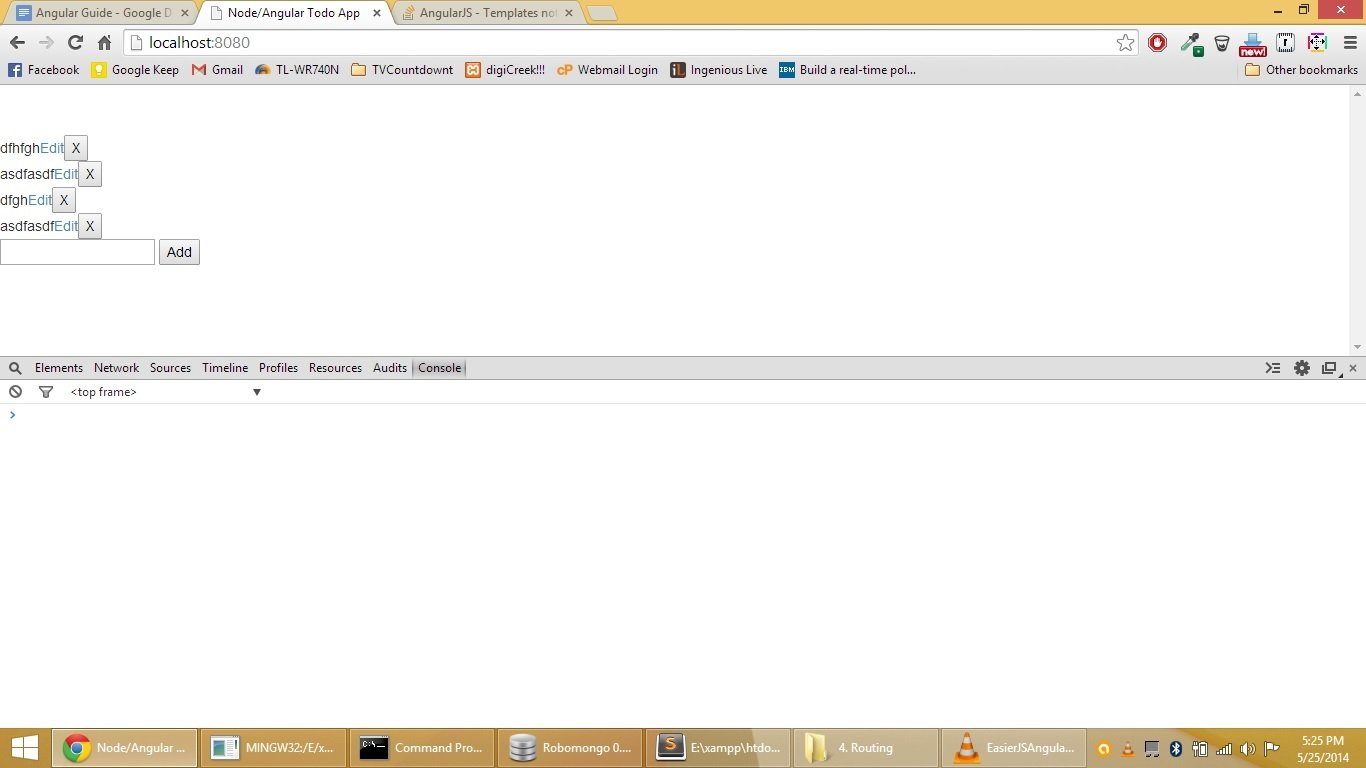Open the Google Keep bookmark
The height and width of the screenshot is (768, 1366).
[135, 70]
